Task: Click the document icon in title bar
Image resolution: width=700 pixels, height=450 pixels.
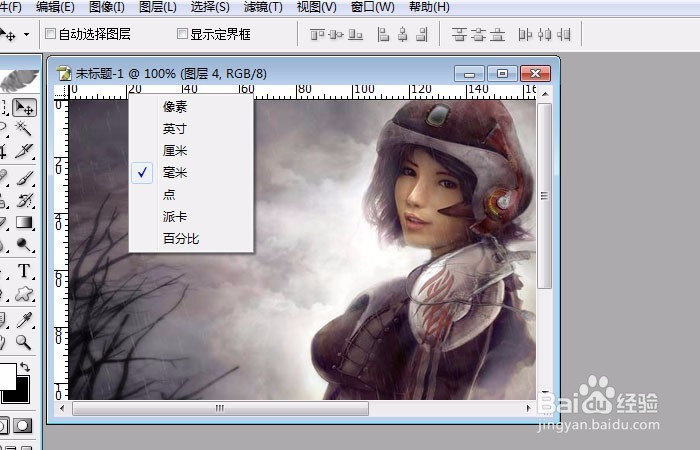Action: click(64, 73)
